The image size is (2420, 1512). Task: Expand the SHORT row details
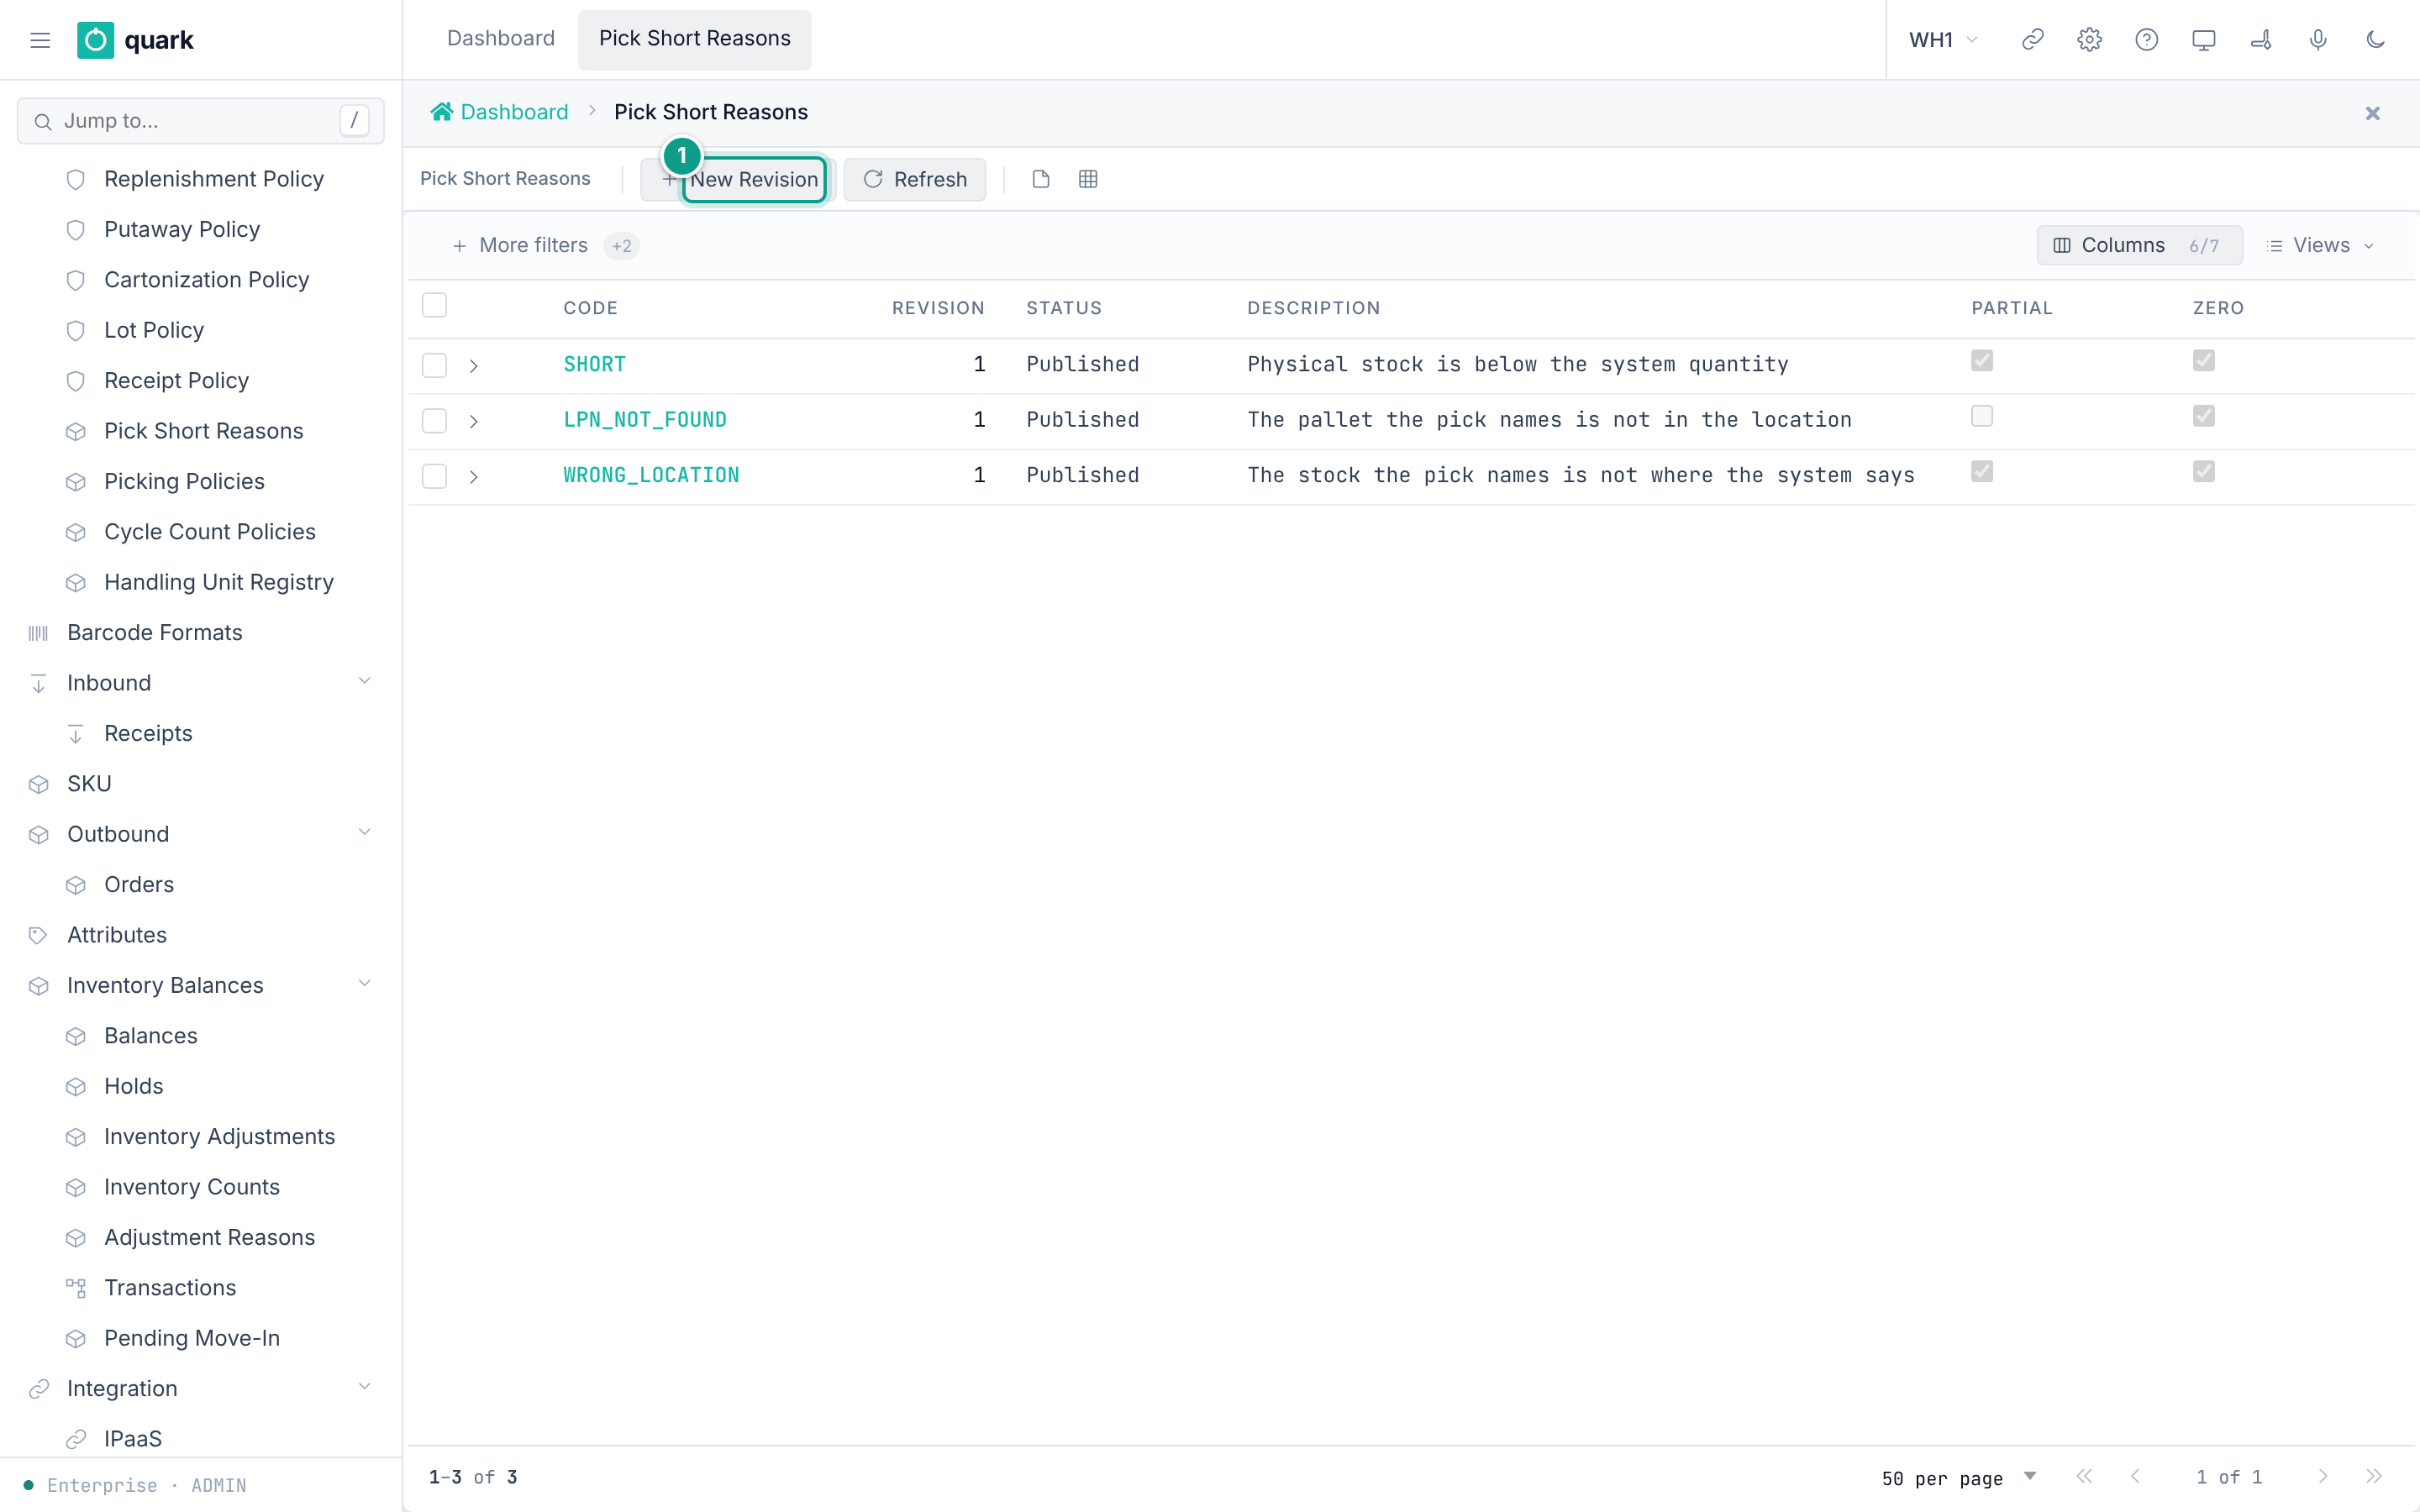pos(474,366)
